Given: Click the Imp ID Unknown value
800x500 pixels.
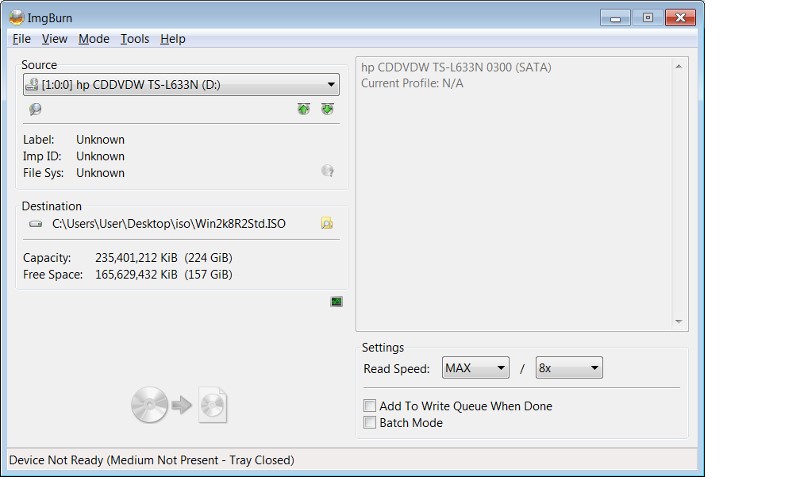Looking at the screenshot, I should tap(101, 156).
